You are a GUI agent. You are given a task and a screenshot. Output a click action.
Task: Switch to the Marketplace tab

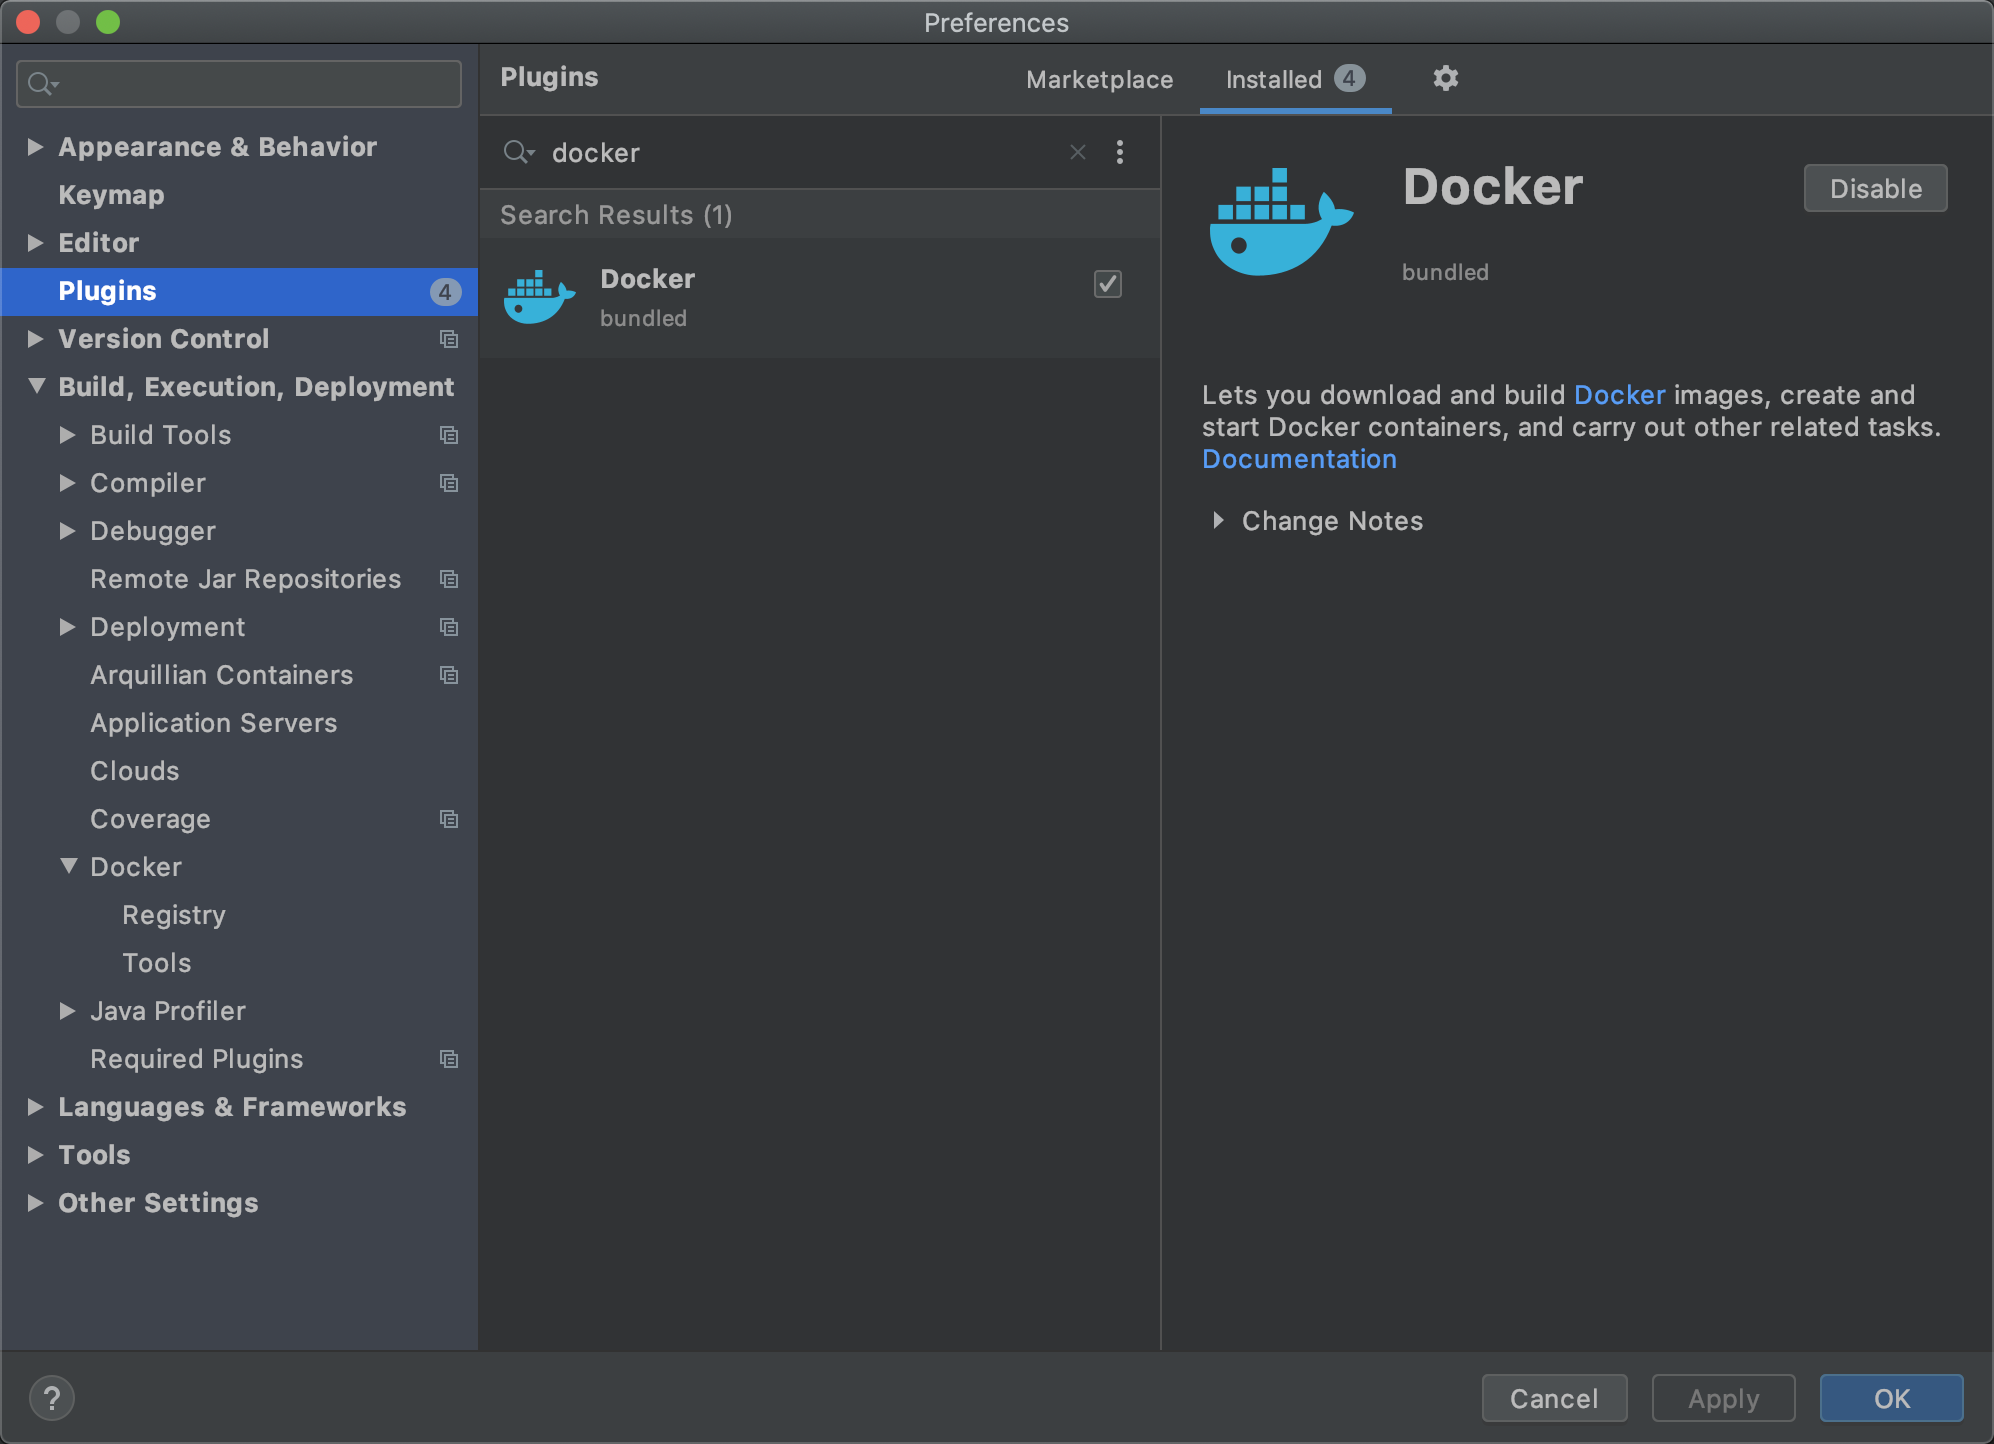pyautogui.click(x=1099, y=79)
